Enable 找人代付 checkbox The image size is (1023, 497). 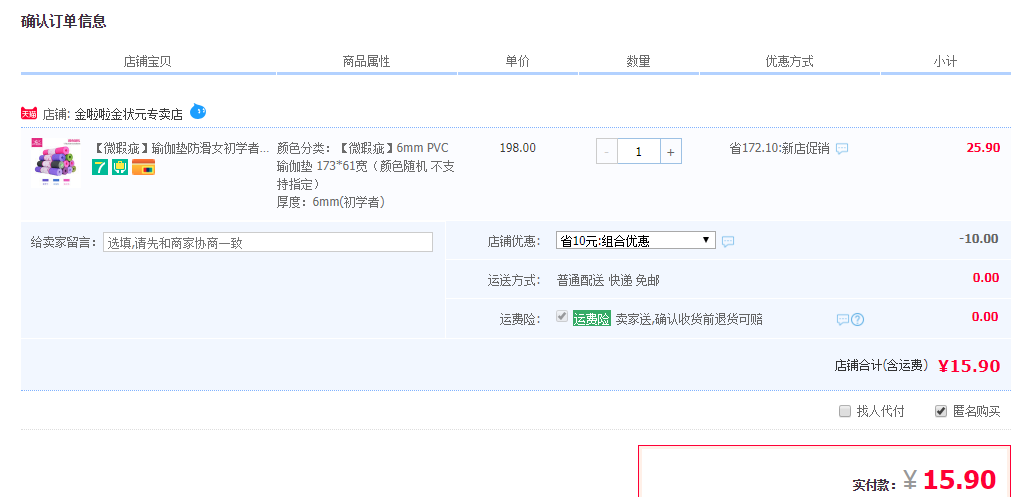(845, 411)
